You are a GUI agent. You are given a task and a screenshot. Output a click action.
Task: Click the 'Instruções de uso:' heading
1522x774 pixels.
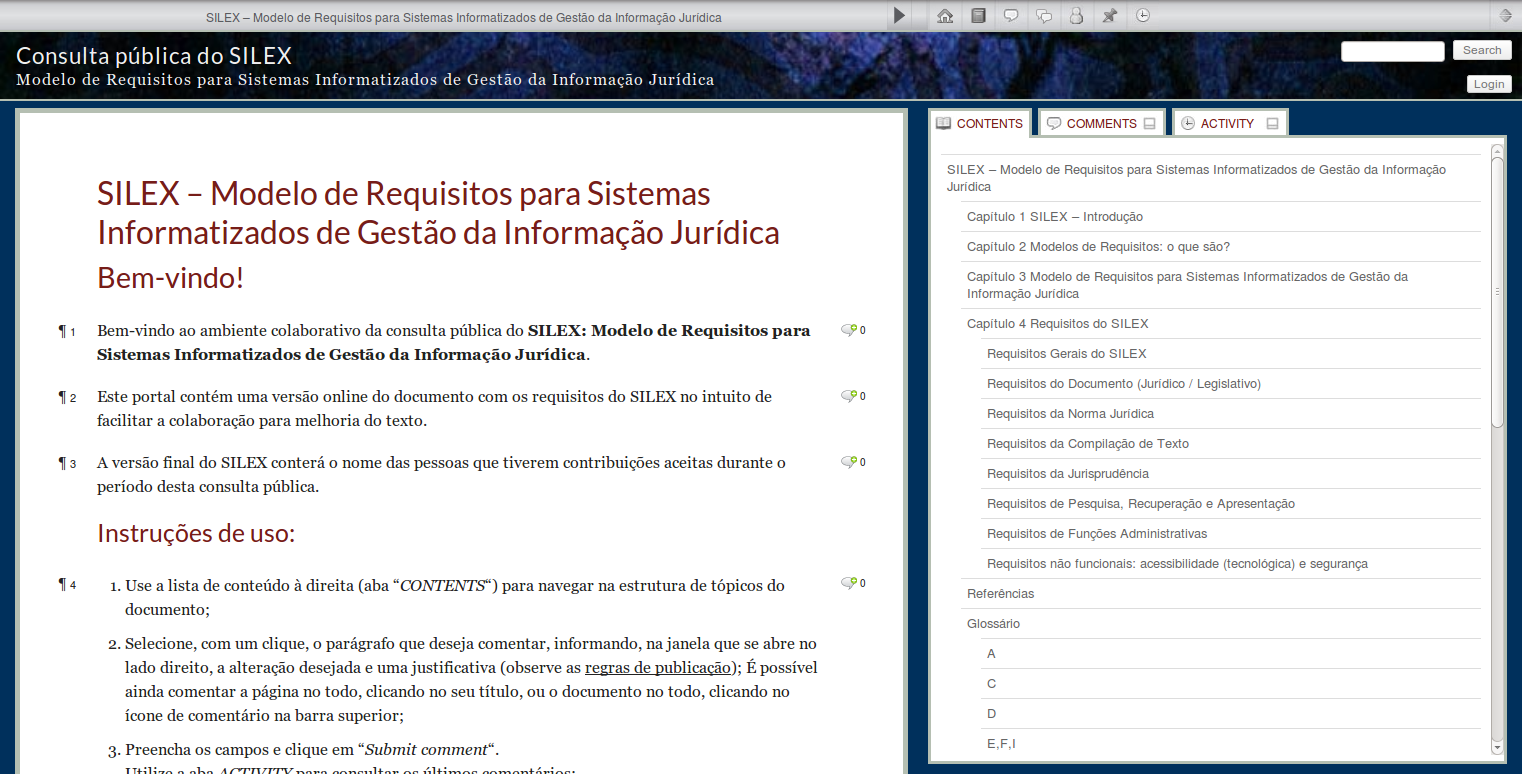(196, 534)
